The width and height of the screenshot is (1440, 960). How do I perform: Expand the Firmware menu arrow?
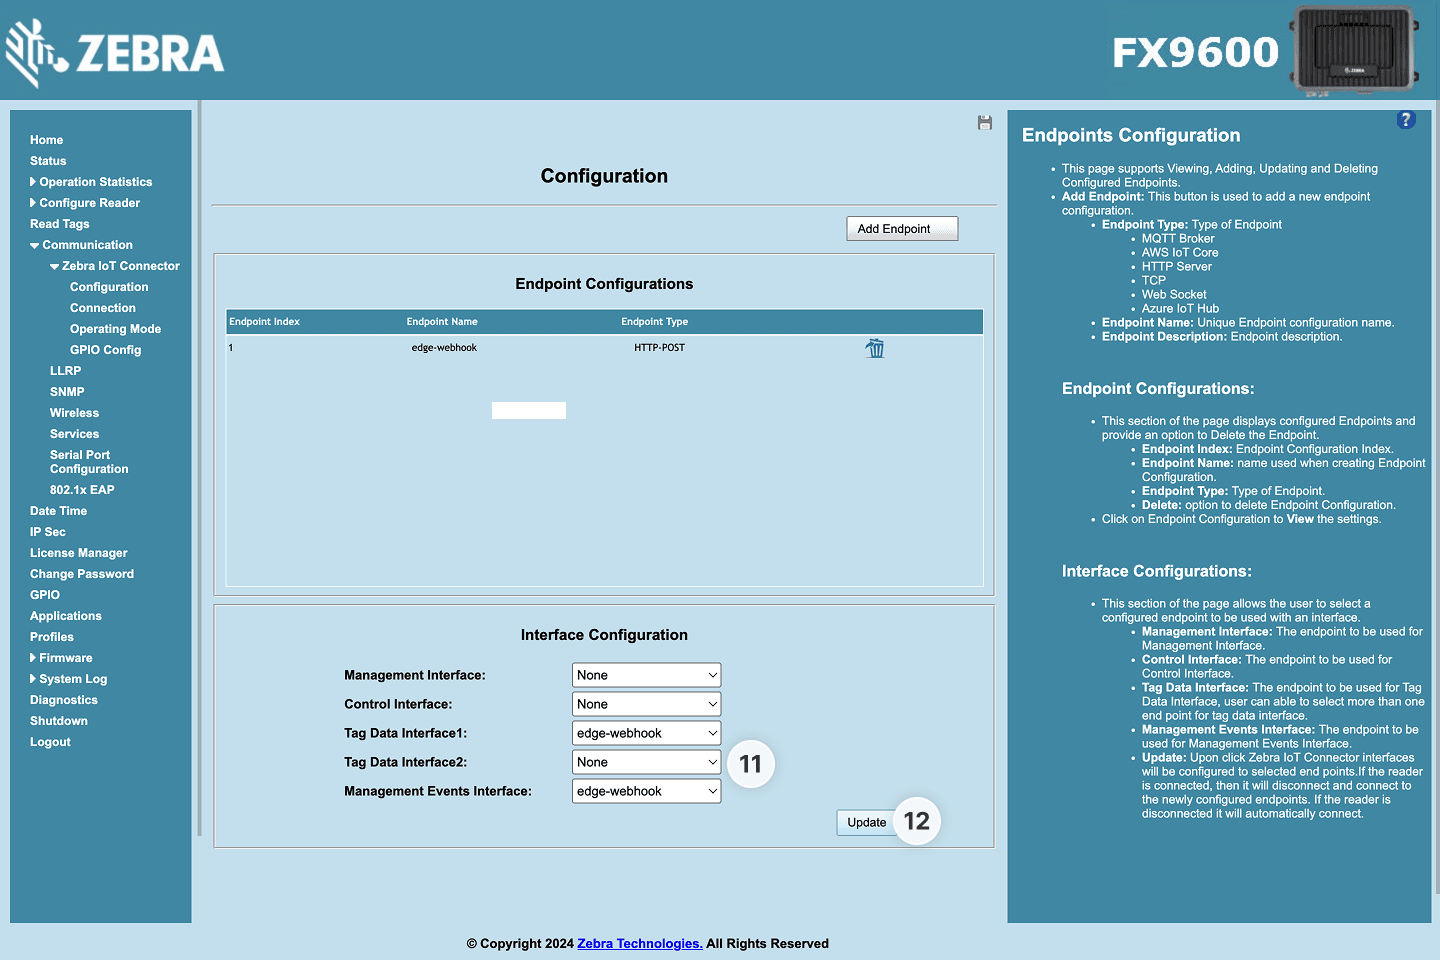(x=33, y=658)
